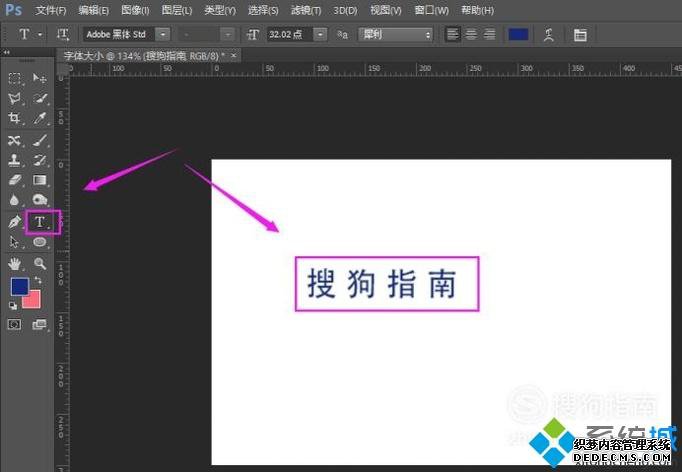The height and width of the screenshot is (472, 682).
Task: Swap foreground and background colors
Action: (38, 281)
